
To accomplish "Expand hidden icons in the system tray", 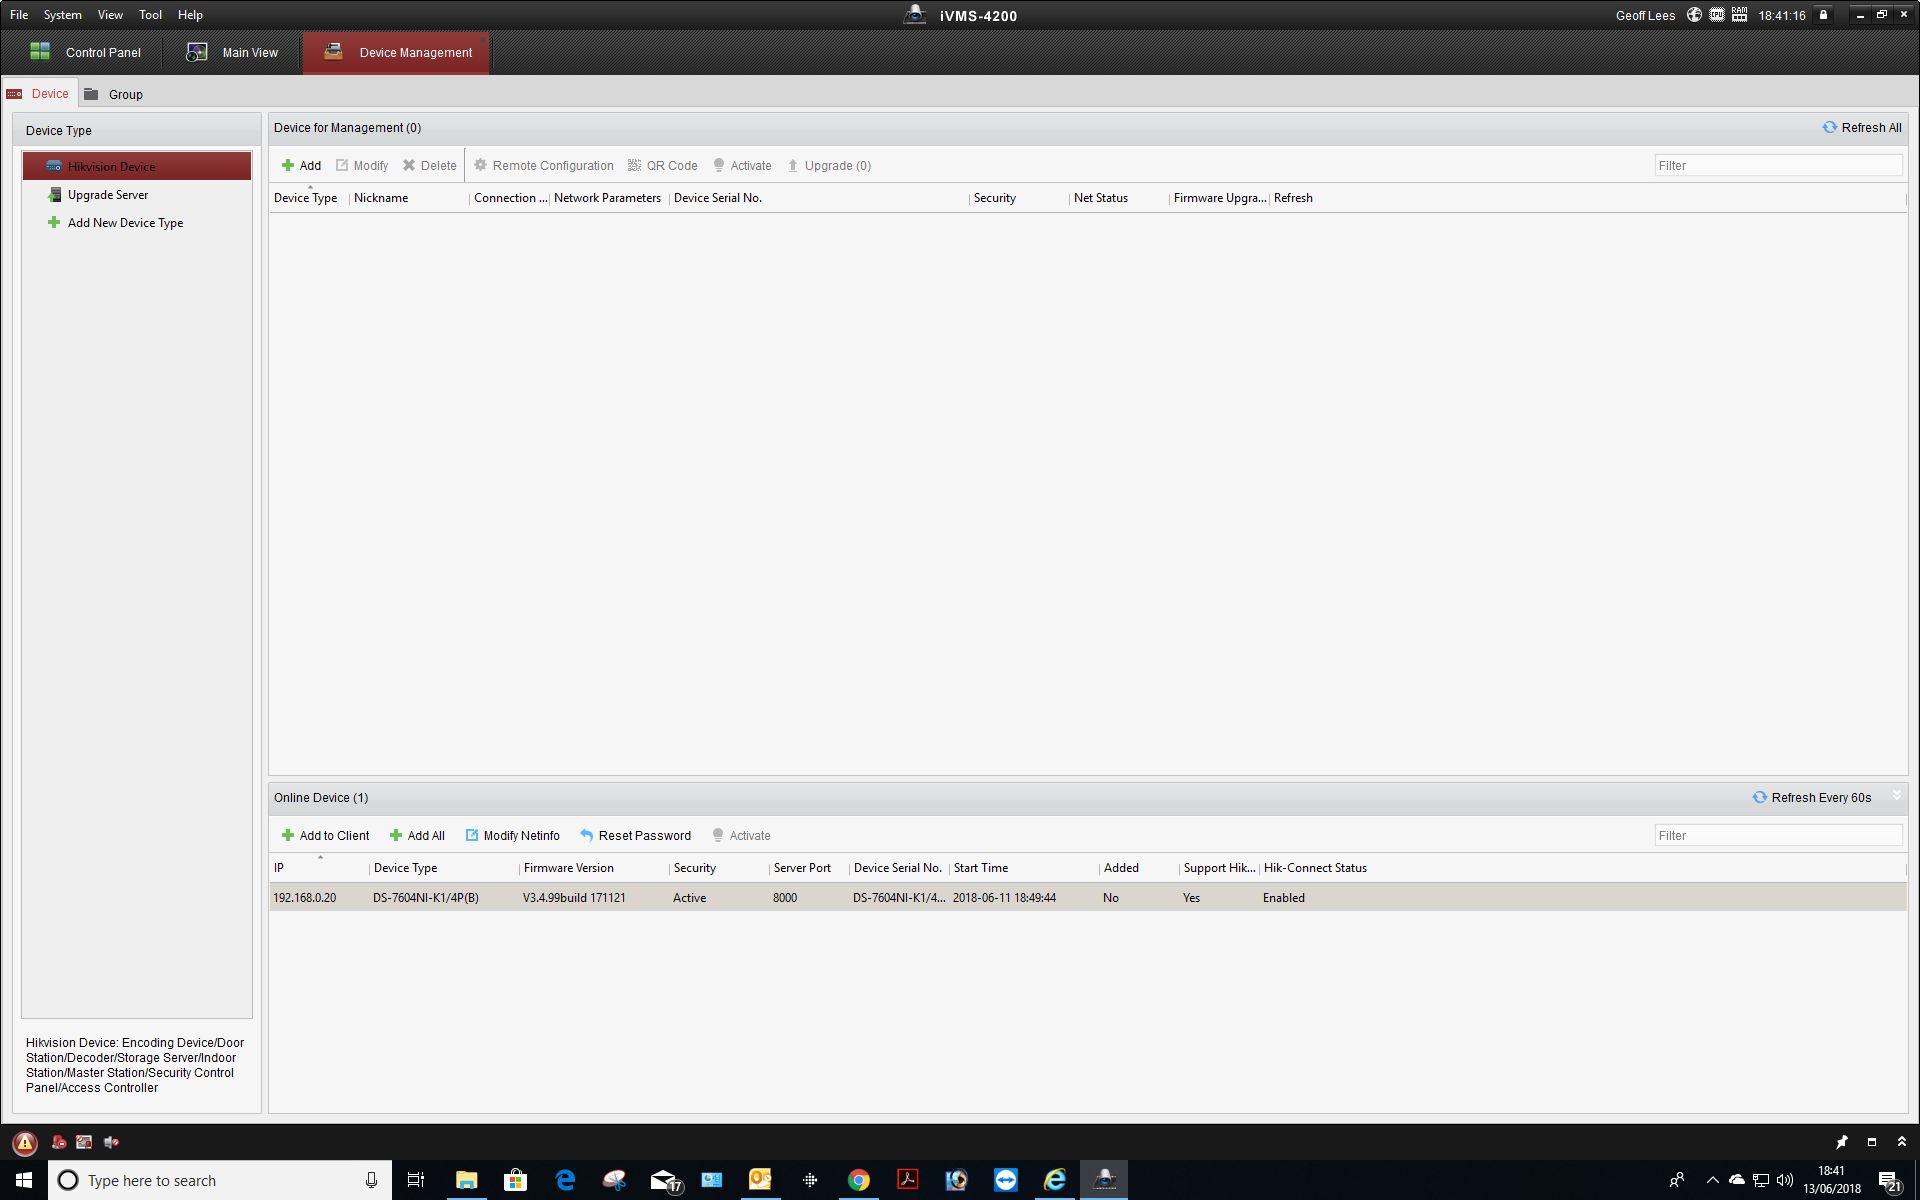I will pyautogui.click(x=1714, y=1180).
